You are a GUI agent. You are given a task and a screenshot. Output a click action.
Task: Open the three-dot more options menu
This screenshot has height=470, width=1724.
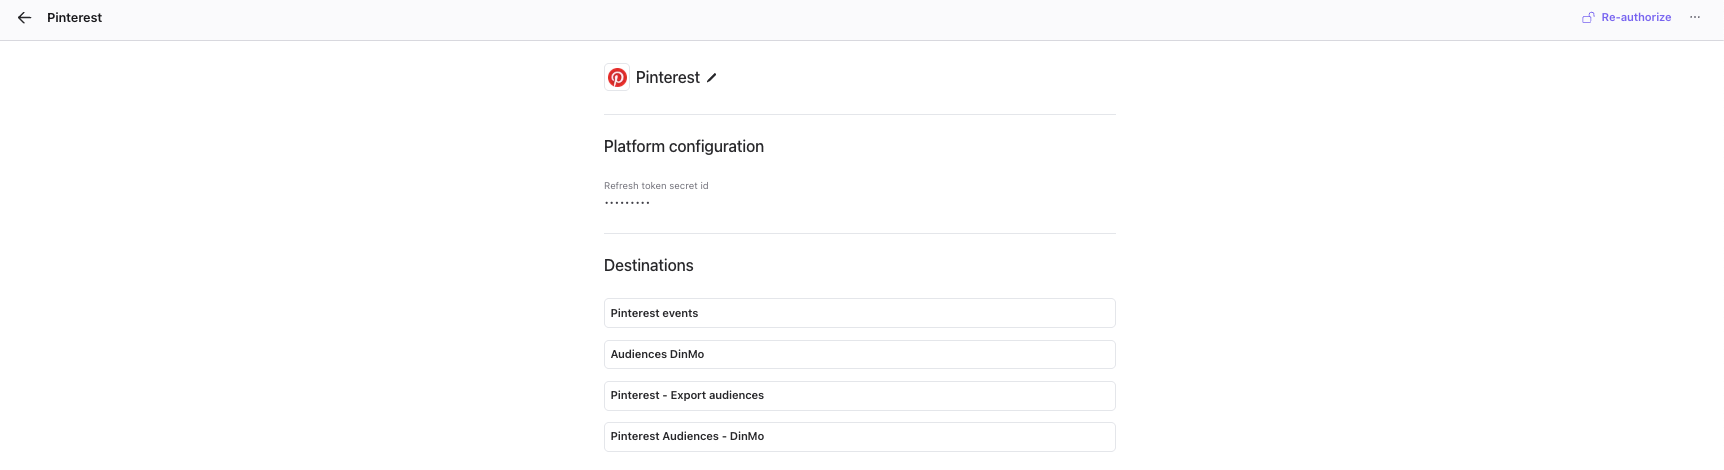pos(1695,18)
